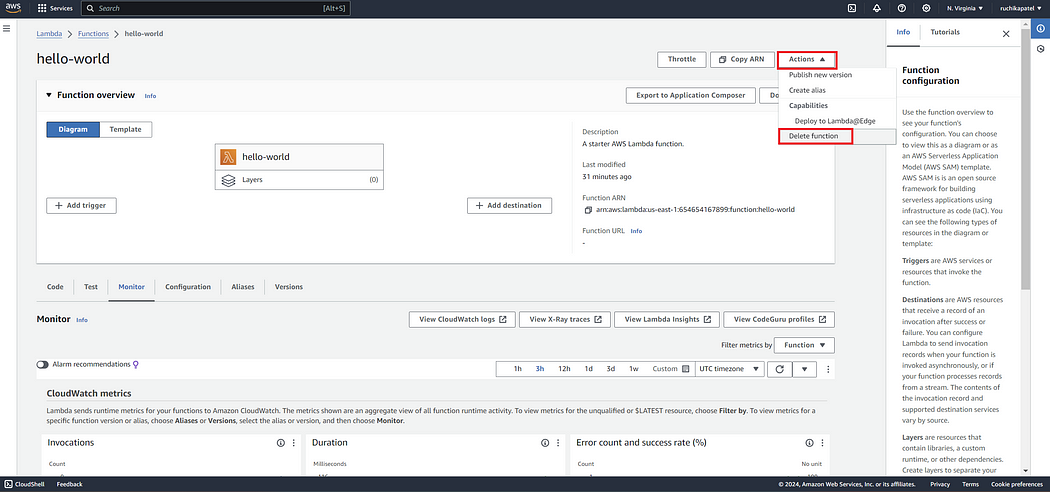
Task: Click the clock icon in the right rail
Action: pyautogui.click(x=1041, y=49)
